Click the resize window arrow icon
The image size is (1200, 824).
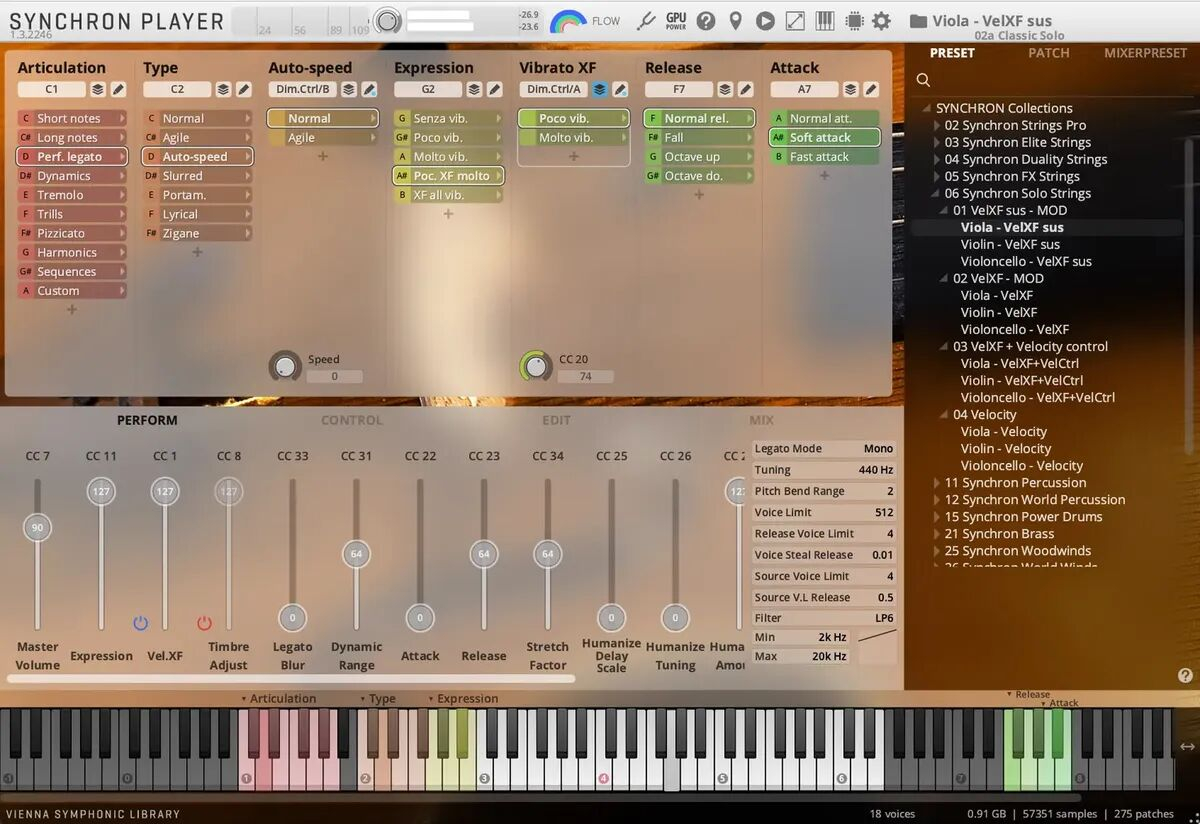[795, 20]
